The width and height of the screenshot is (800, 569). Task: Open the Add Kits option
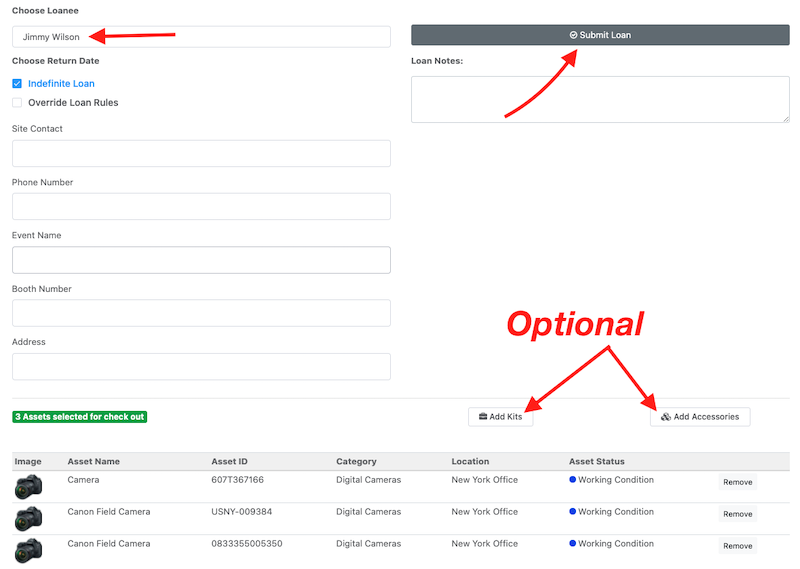(500, 417)
